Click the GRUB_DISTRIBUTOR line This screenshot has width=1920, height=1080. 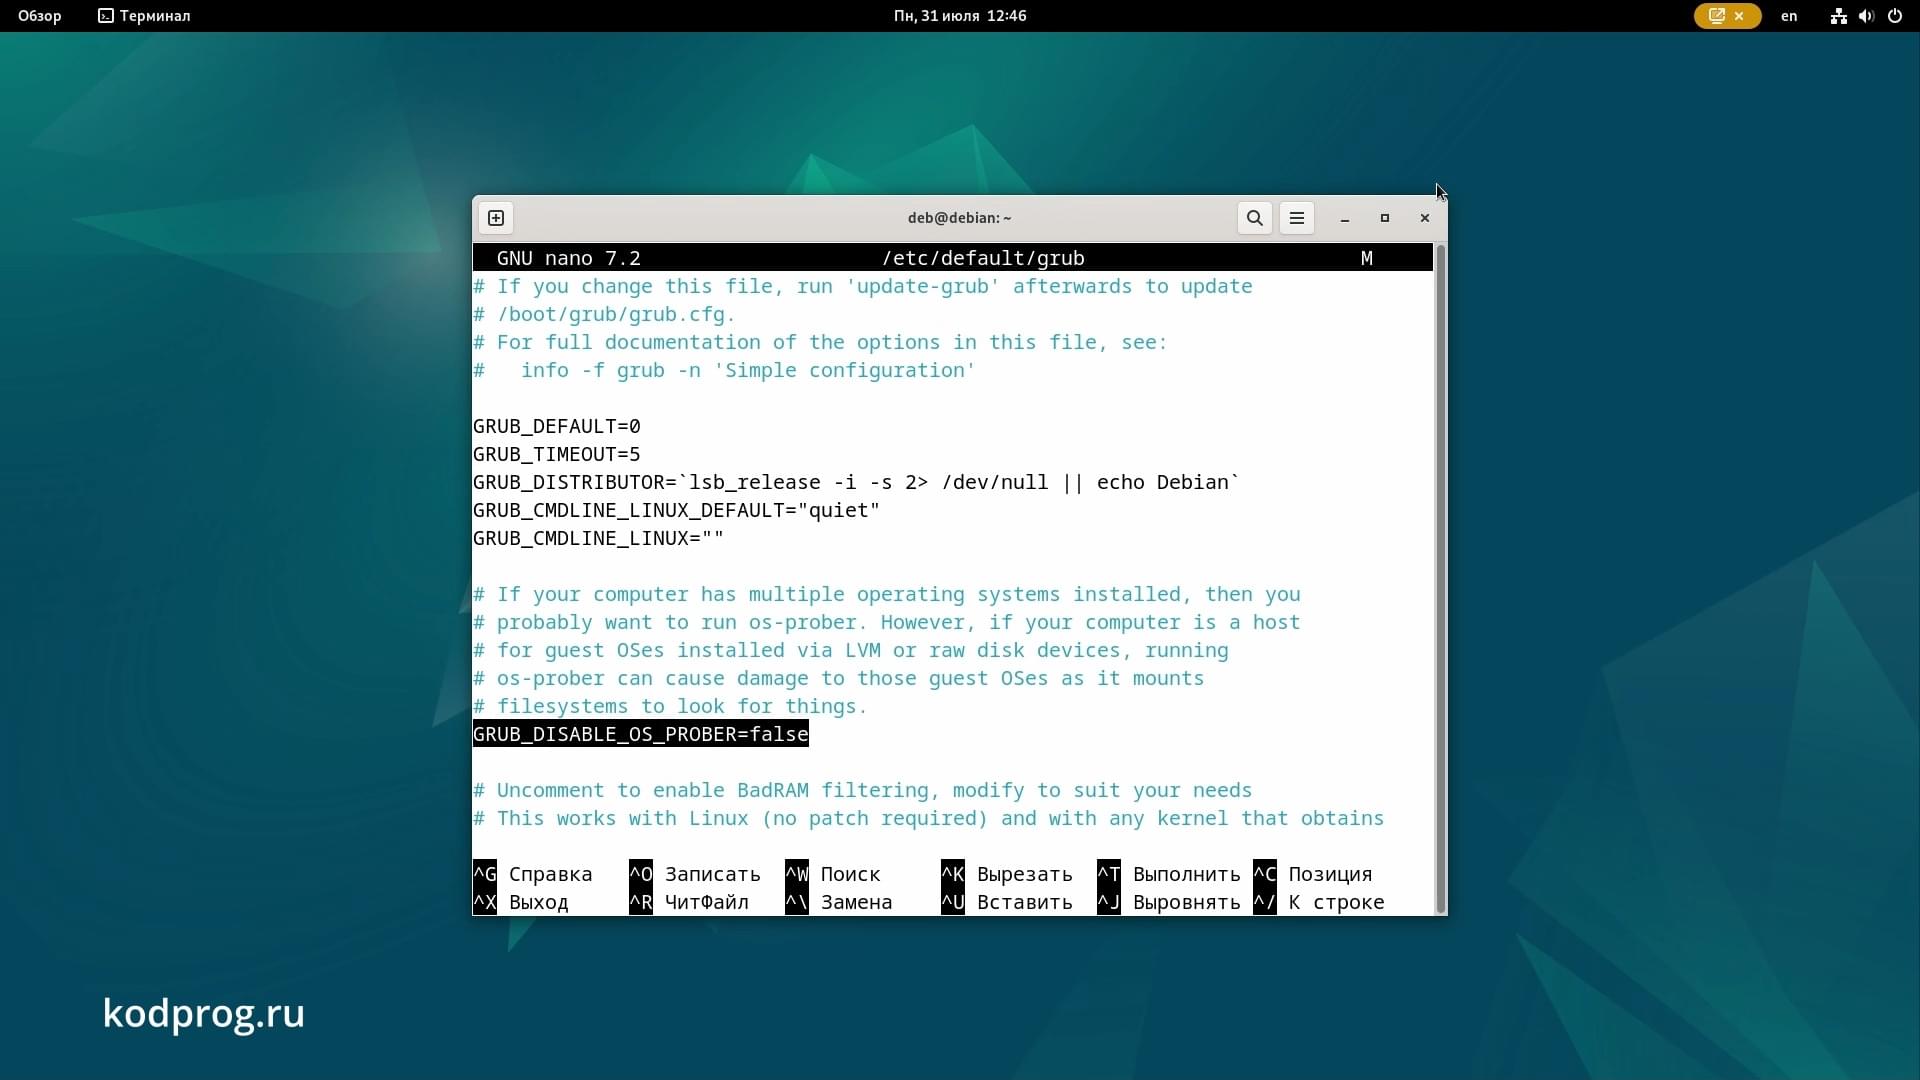[856, 482]
